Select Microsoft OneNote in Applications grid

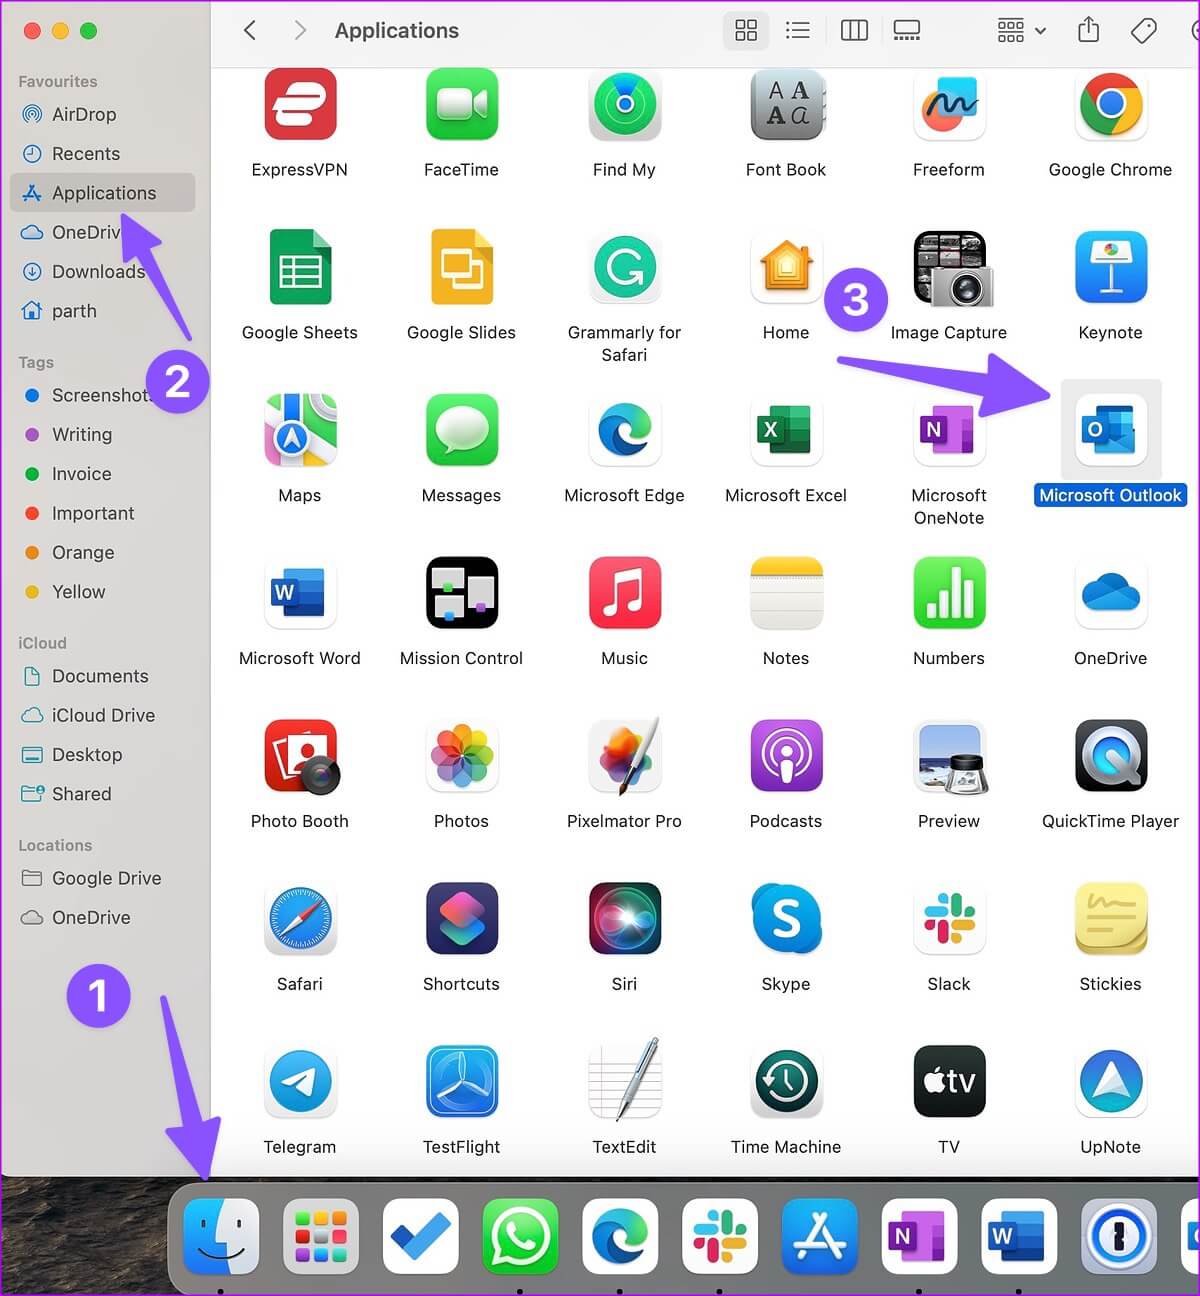pos(949,430)
